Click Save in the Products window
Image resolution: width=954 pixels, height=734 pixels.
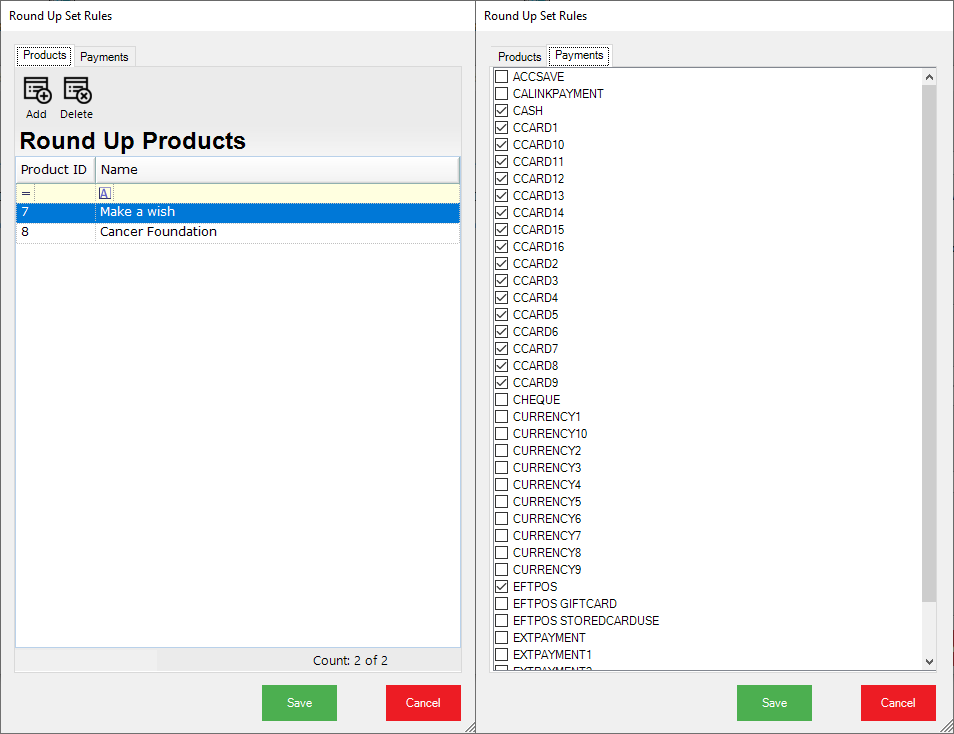point(299,703)
